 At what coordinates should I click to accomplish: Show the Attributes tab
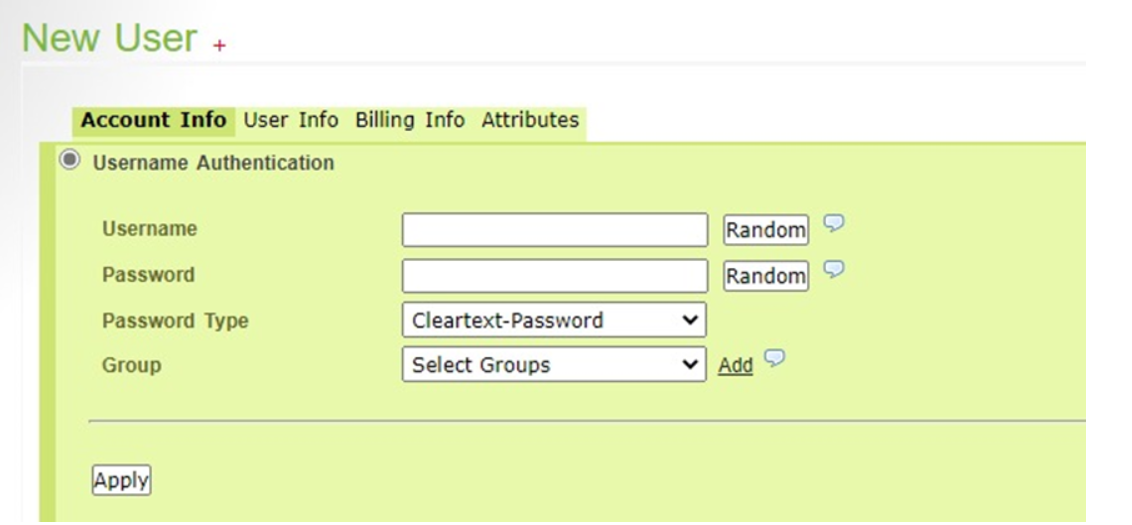530,120
